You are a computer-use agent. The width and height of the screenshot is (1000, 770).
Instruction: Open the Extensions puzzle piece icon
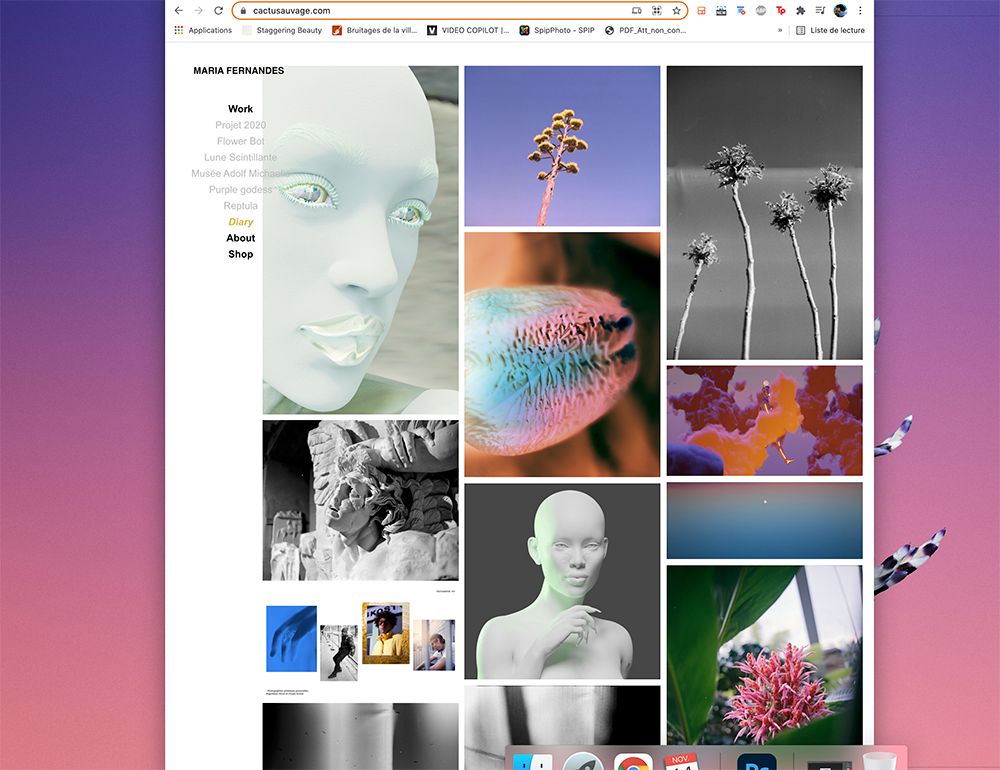tap(800, 11)
